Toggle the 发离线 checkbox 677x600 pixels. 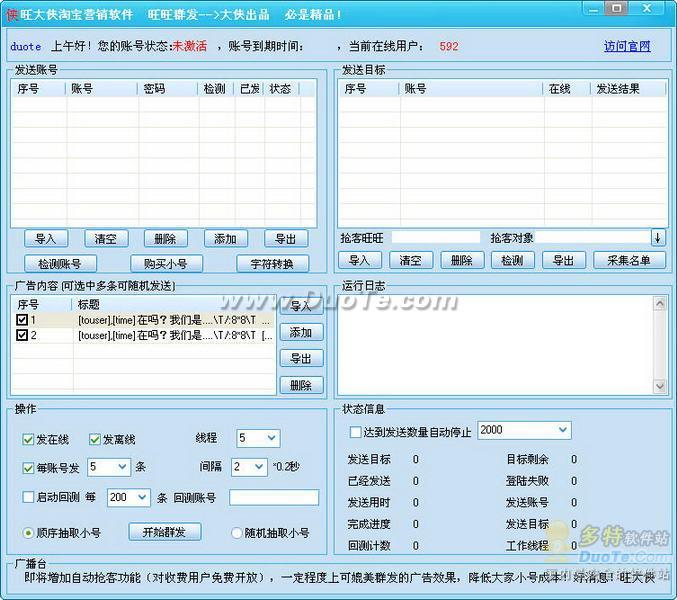click(95, 439)
